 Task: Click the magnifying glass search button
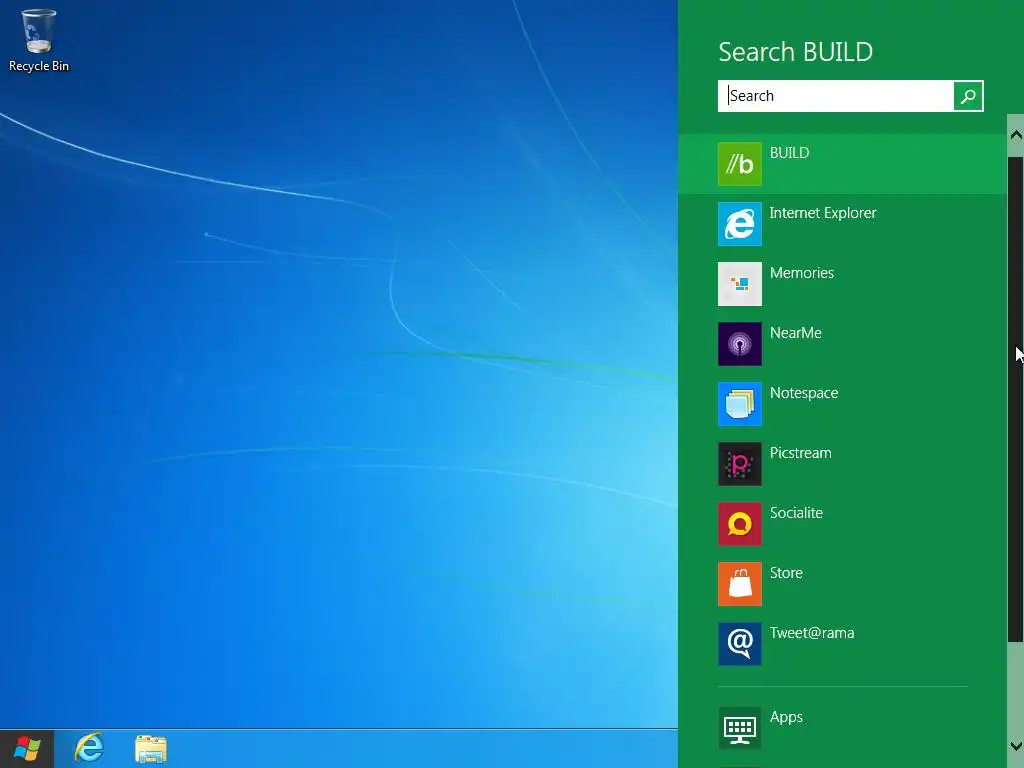tap(968, 96)
